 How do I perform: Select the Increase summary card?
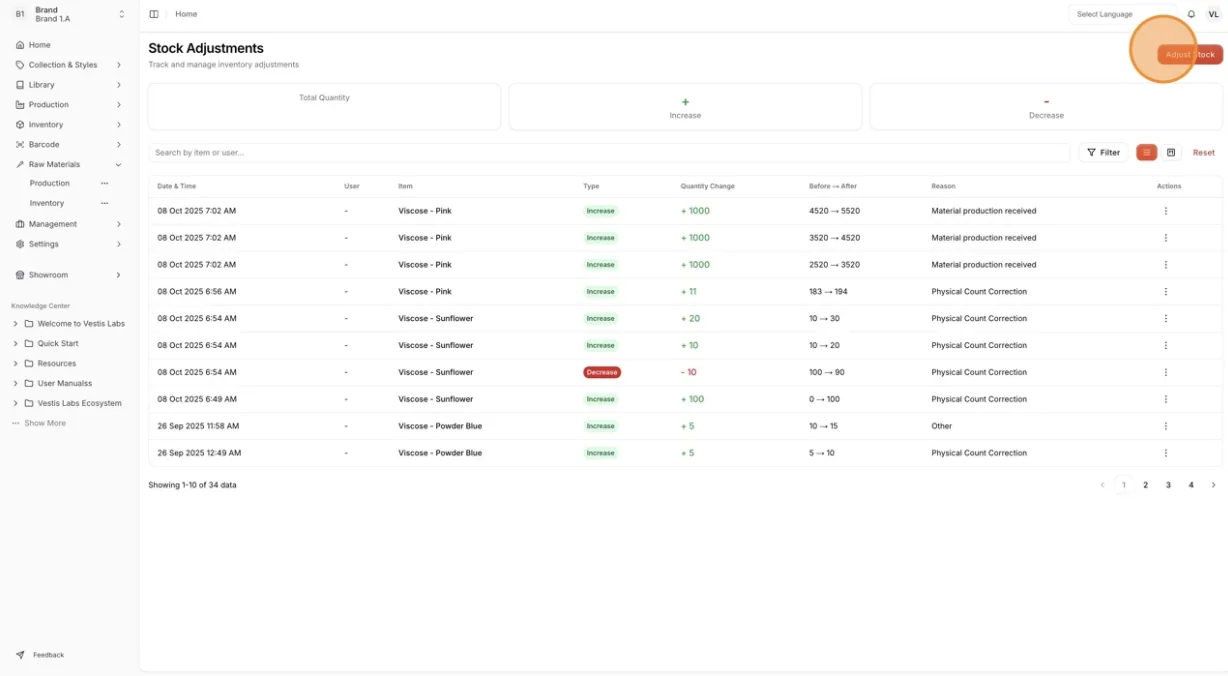(x=685, y=106)
